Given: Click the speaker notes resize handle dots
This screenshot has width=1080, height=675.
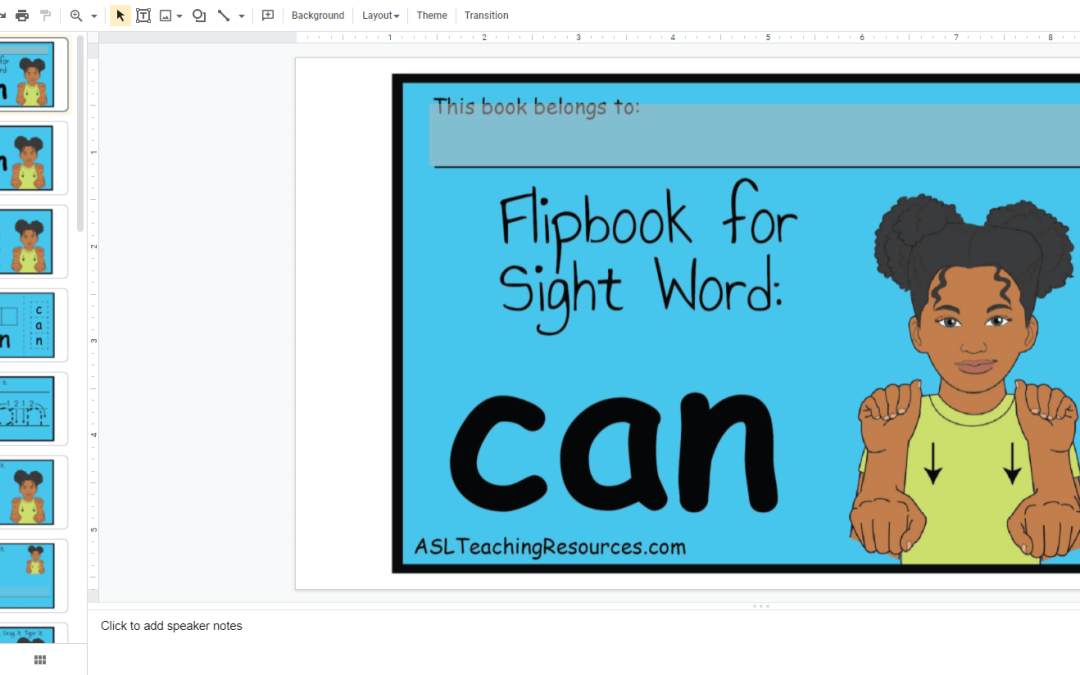Looking at the screenshot, I should 760,606.
